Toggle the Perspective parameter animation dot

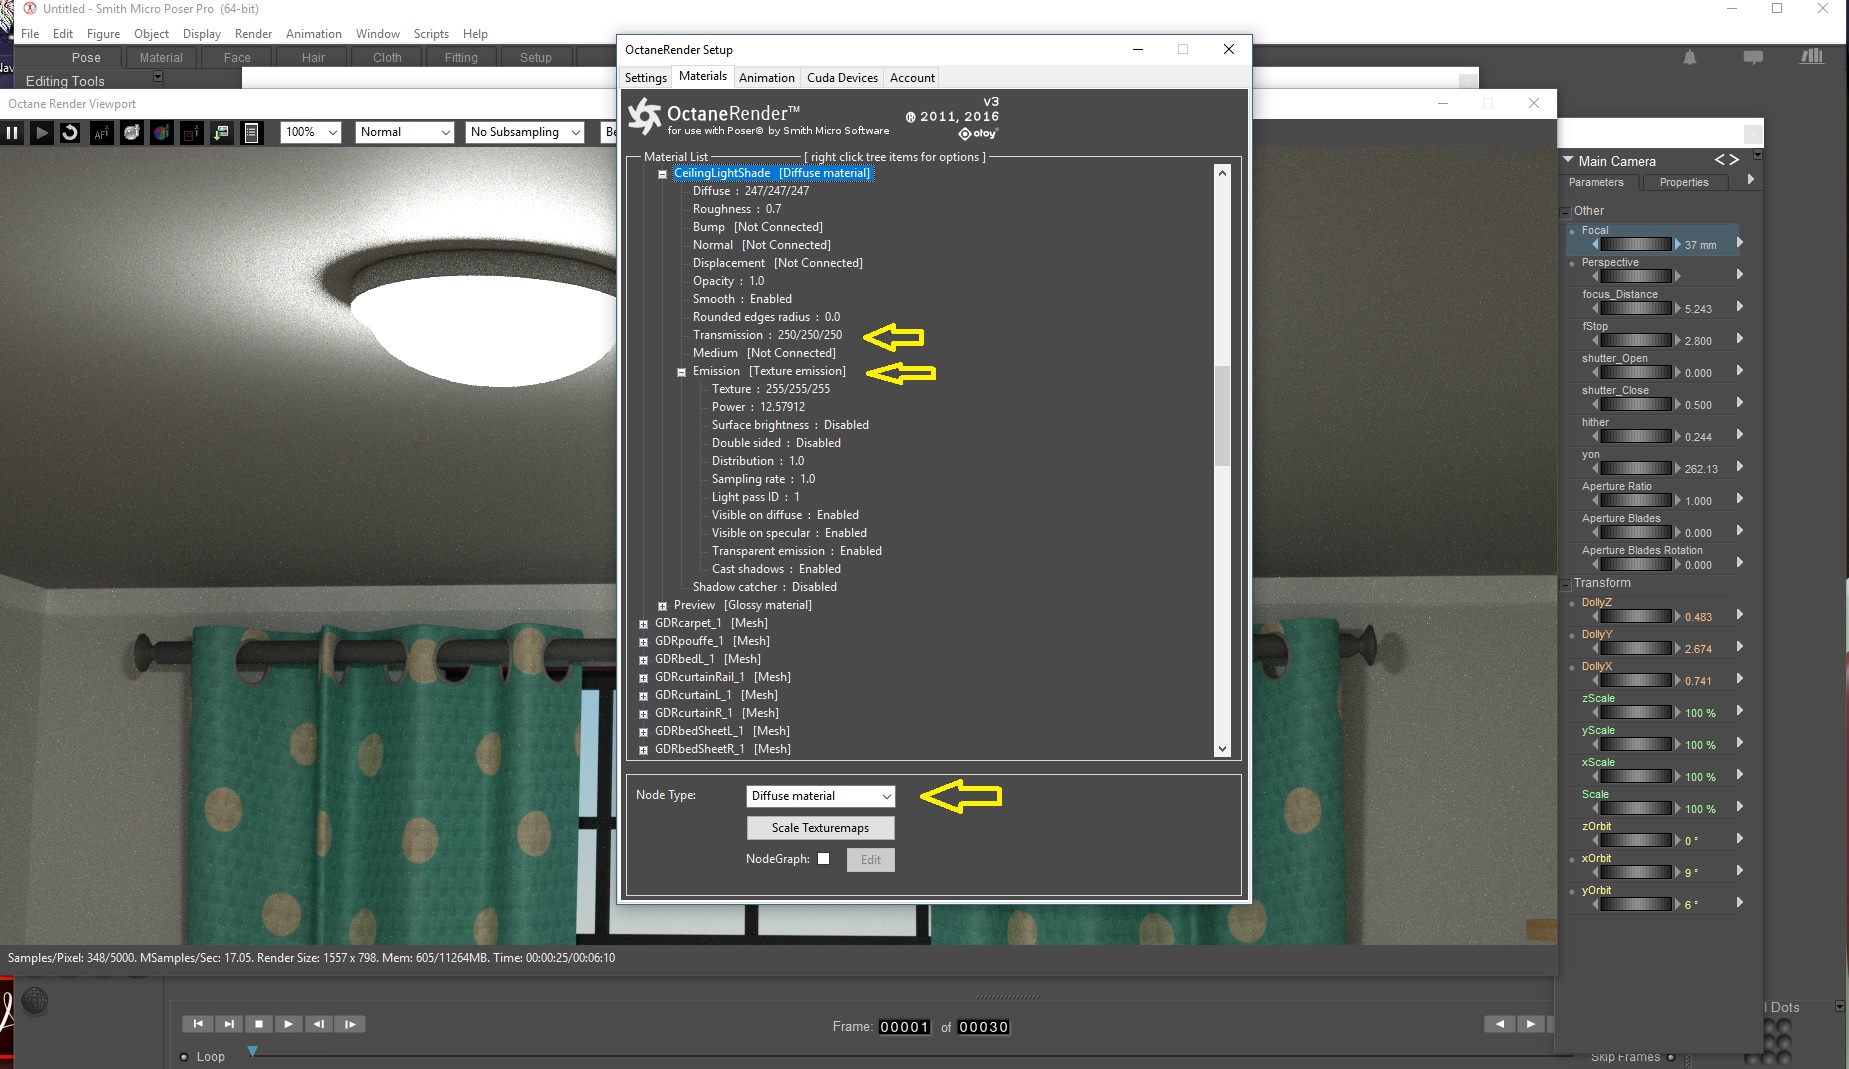pyautogui.click(x=1572, y=264)
